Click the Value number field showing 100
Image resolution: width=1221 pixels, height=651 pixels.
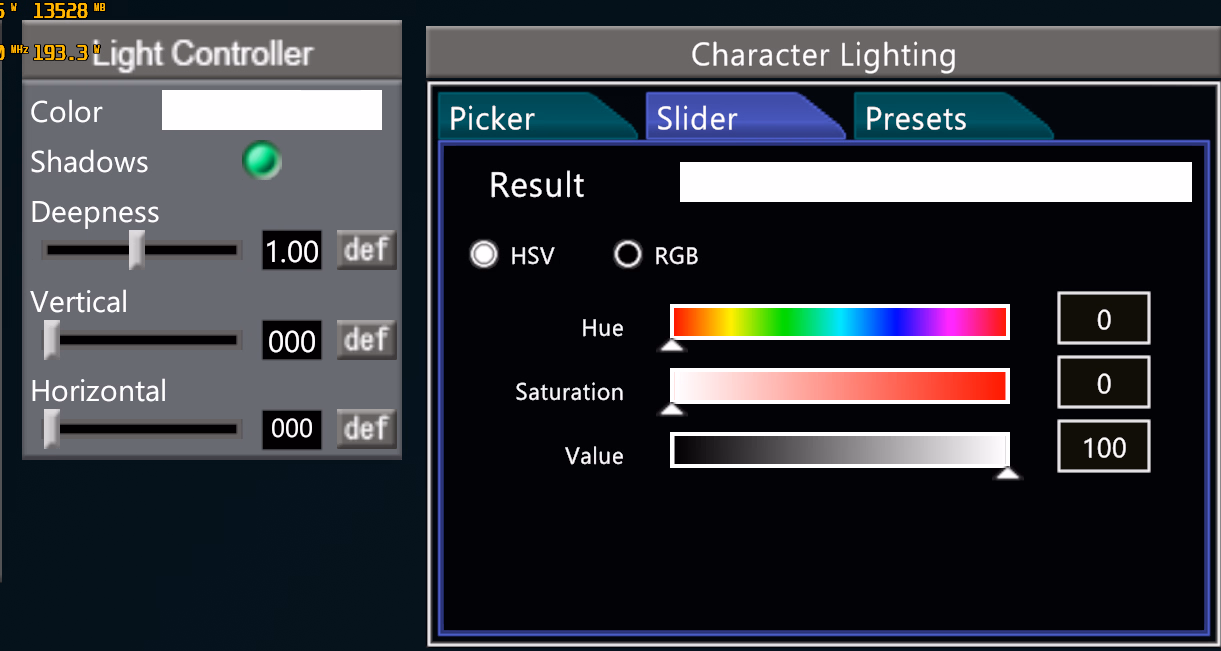tap(1103, 447)
